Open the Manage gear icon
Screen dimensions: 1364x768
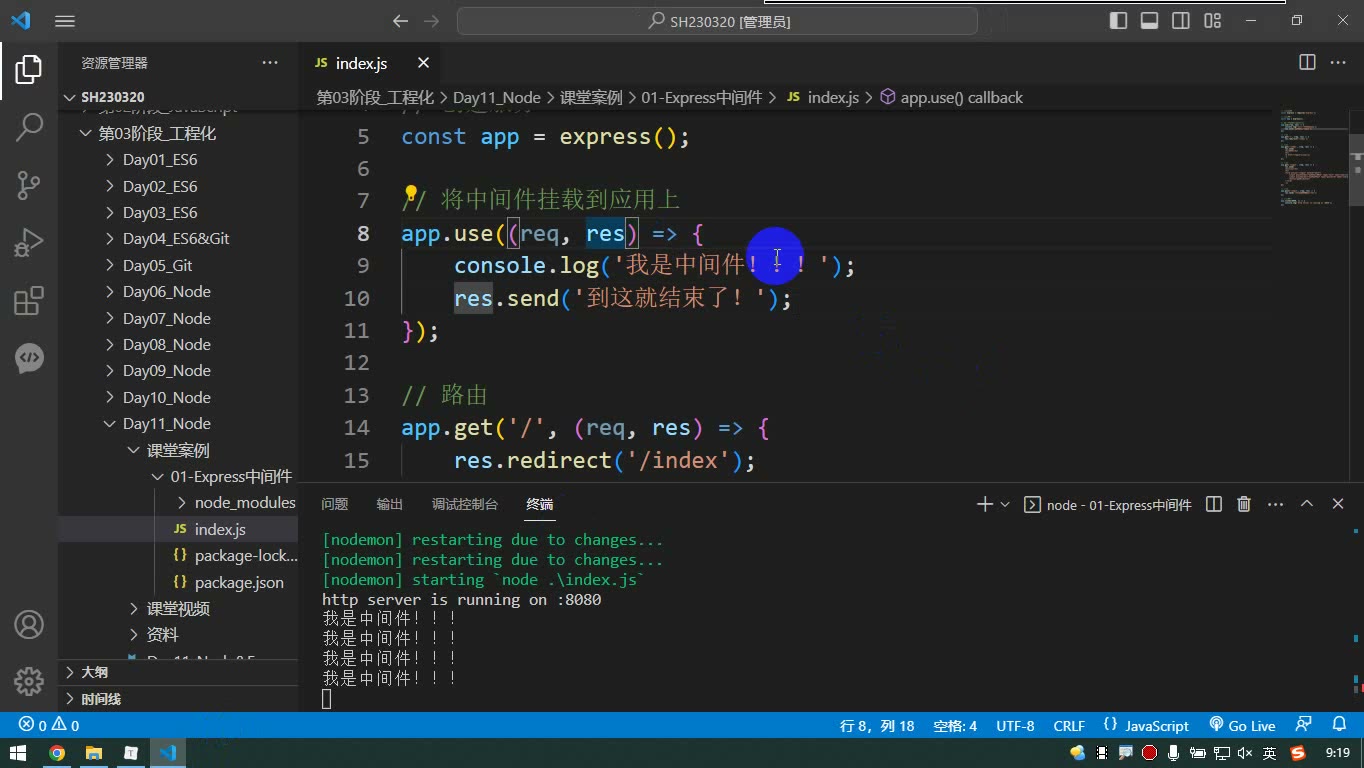click(29, 682)
